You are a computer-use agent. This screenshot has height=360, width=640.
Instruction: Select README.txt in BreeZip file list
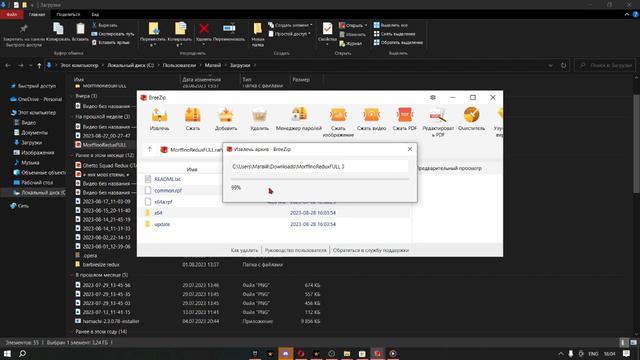tap(167, 179)
